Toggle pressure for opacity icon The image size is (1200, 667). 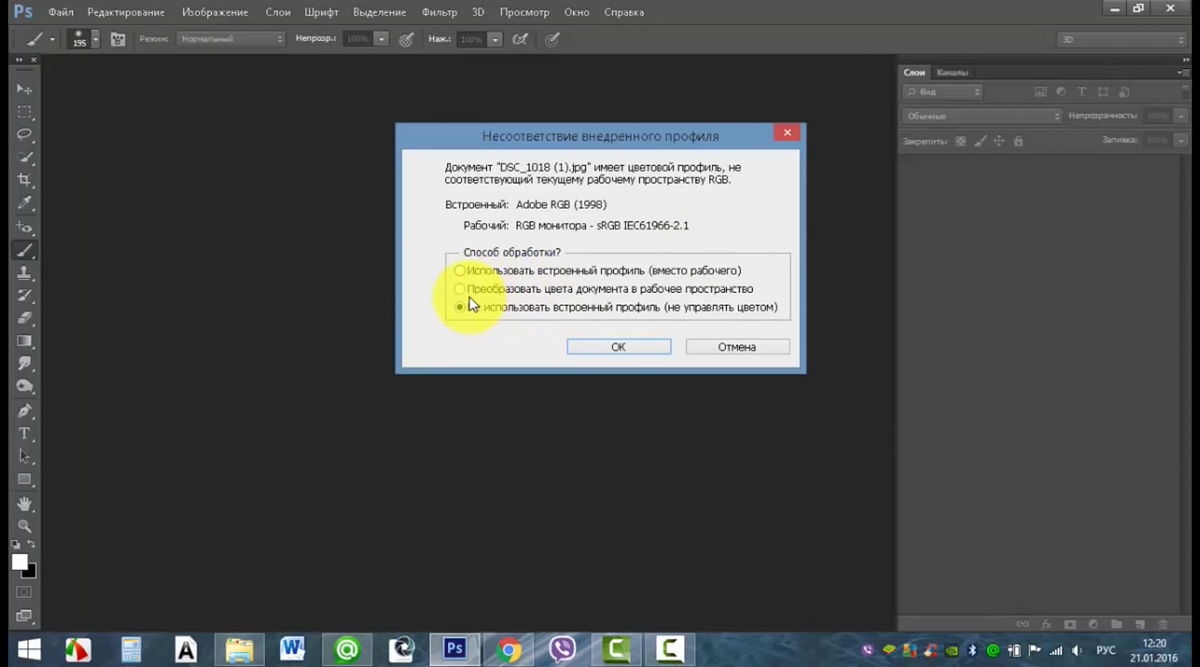pos(406,39)
